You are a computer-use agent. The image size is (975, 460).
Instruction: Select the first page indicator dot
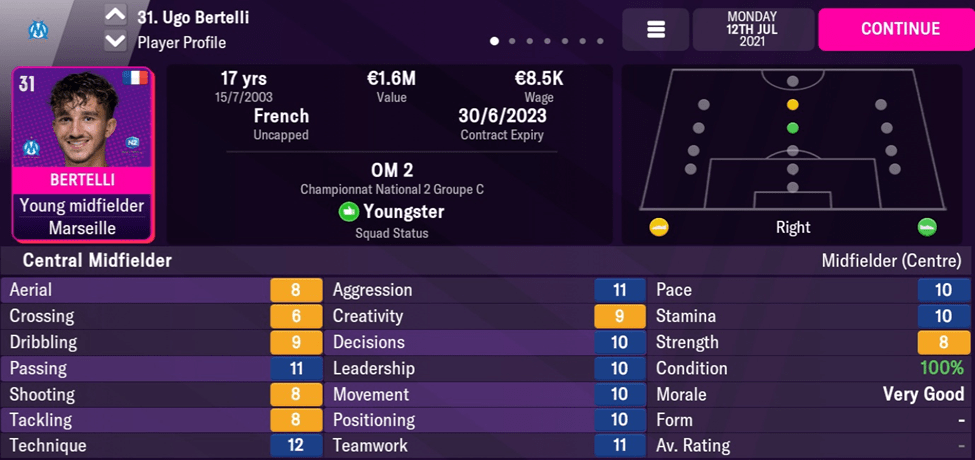(x=494, y=42)
